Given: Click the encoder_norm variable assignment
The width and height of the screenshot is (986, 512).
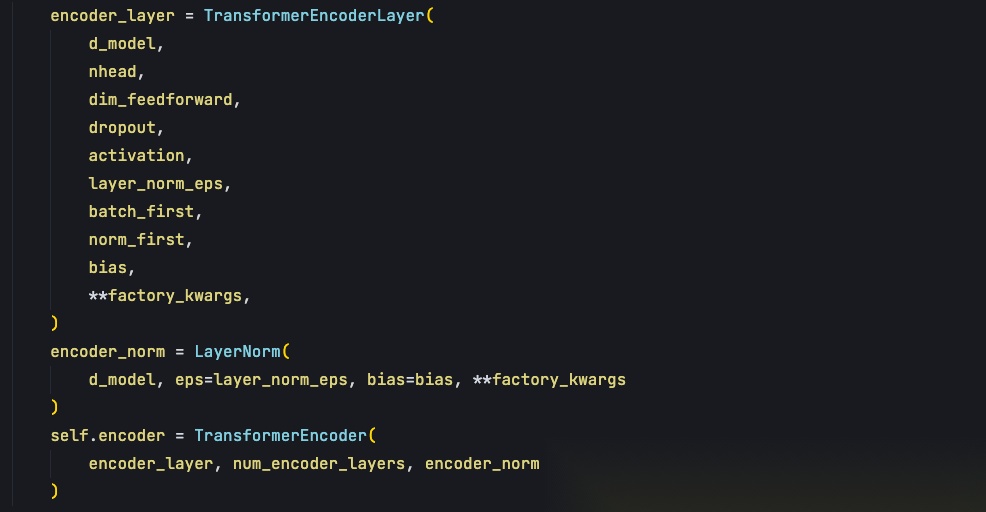Looking at the screenshot, I should (108, 352).
